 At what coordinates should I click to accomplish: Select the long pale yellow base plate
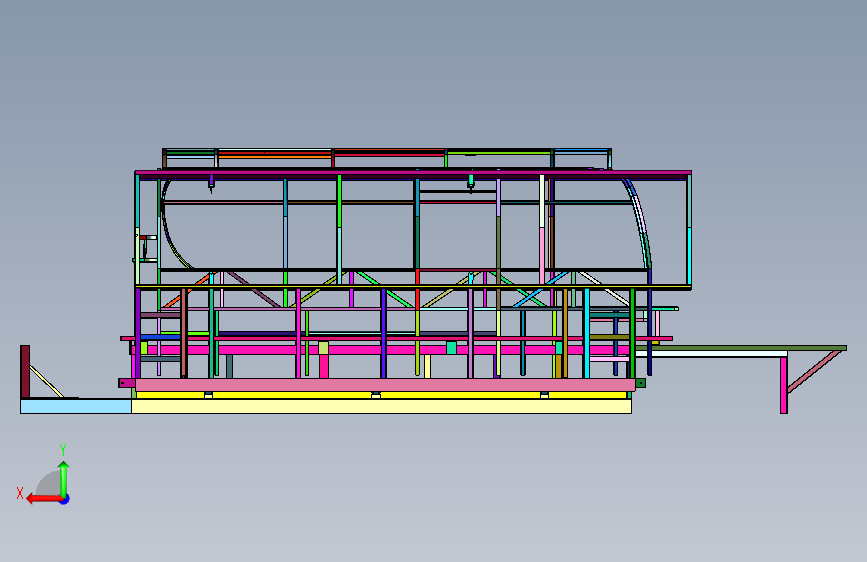pos(382,407)
